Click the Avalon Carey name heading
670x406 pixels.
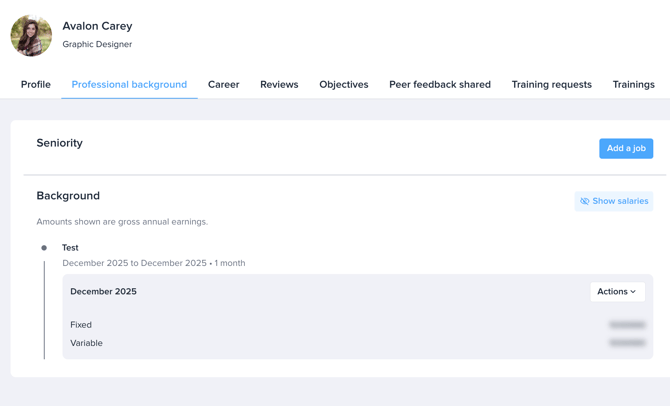tap(97, 26)
